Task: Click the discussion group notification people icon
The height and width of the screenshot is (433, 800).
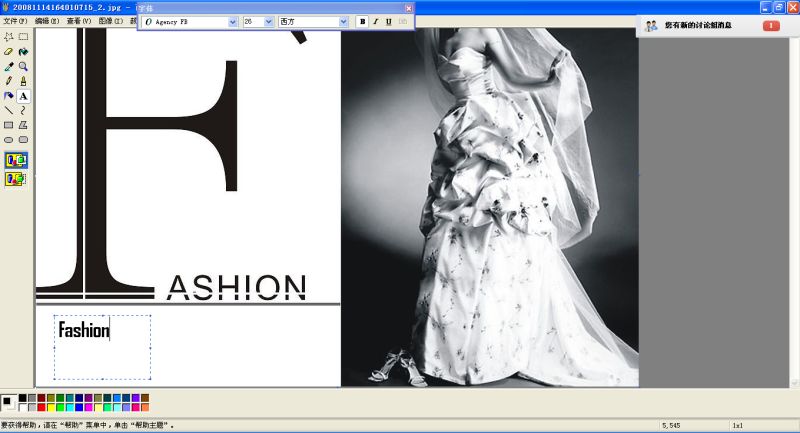Action: [x=651, y=26]
